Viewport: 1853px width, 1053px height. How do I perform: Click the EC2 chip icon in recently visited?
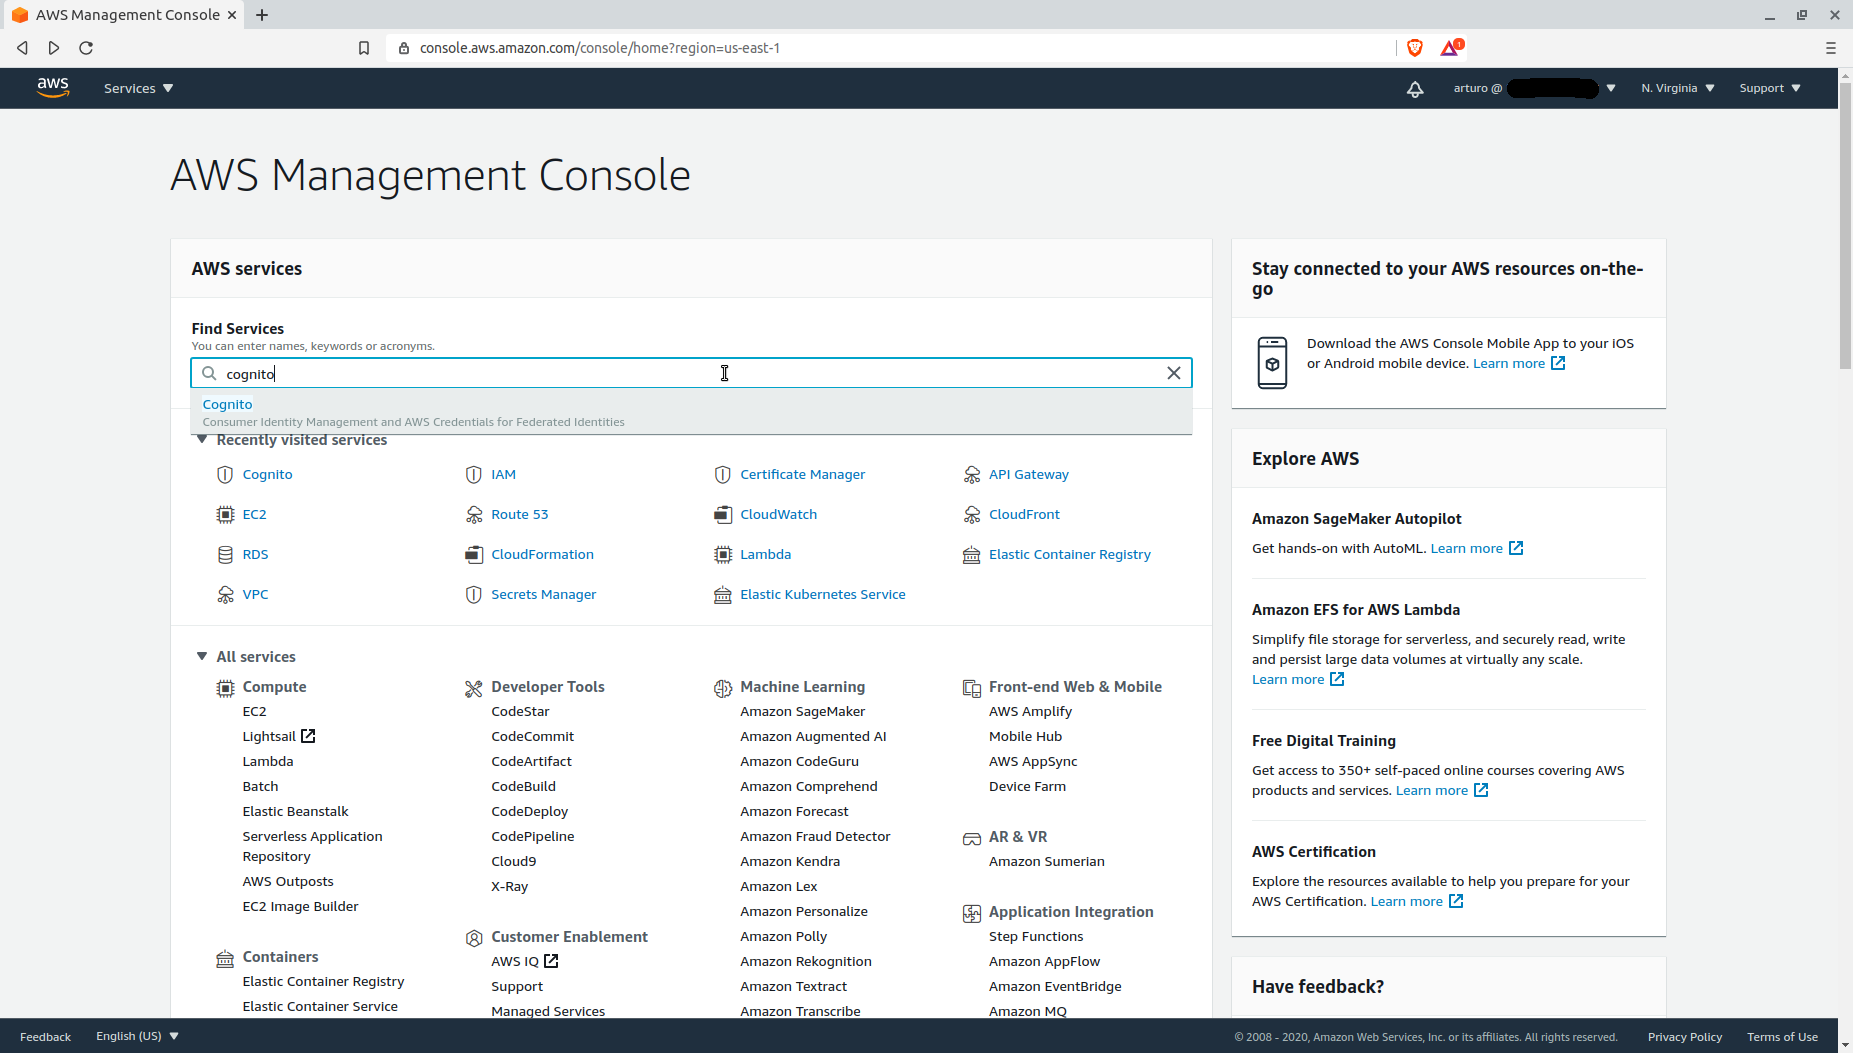225,514
